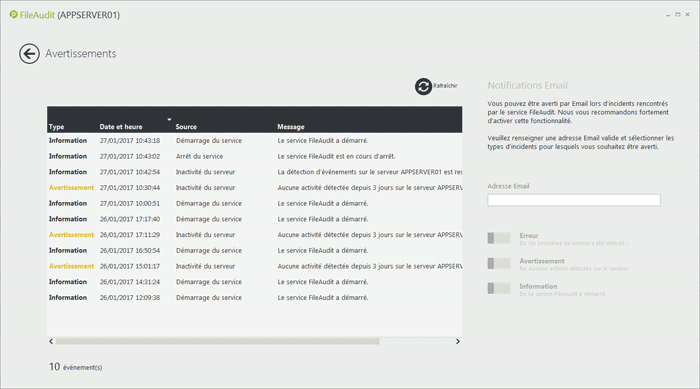Click the FileAudit logo icon
The image size is (700, 389).
(13, 15)
